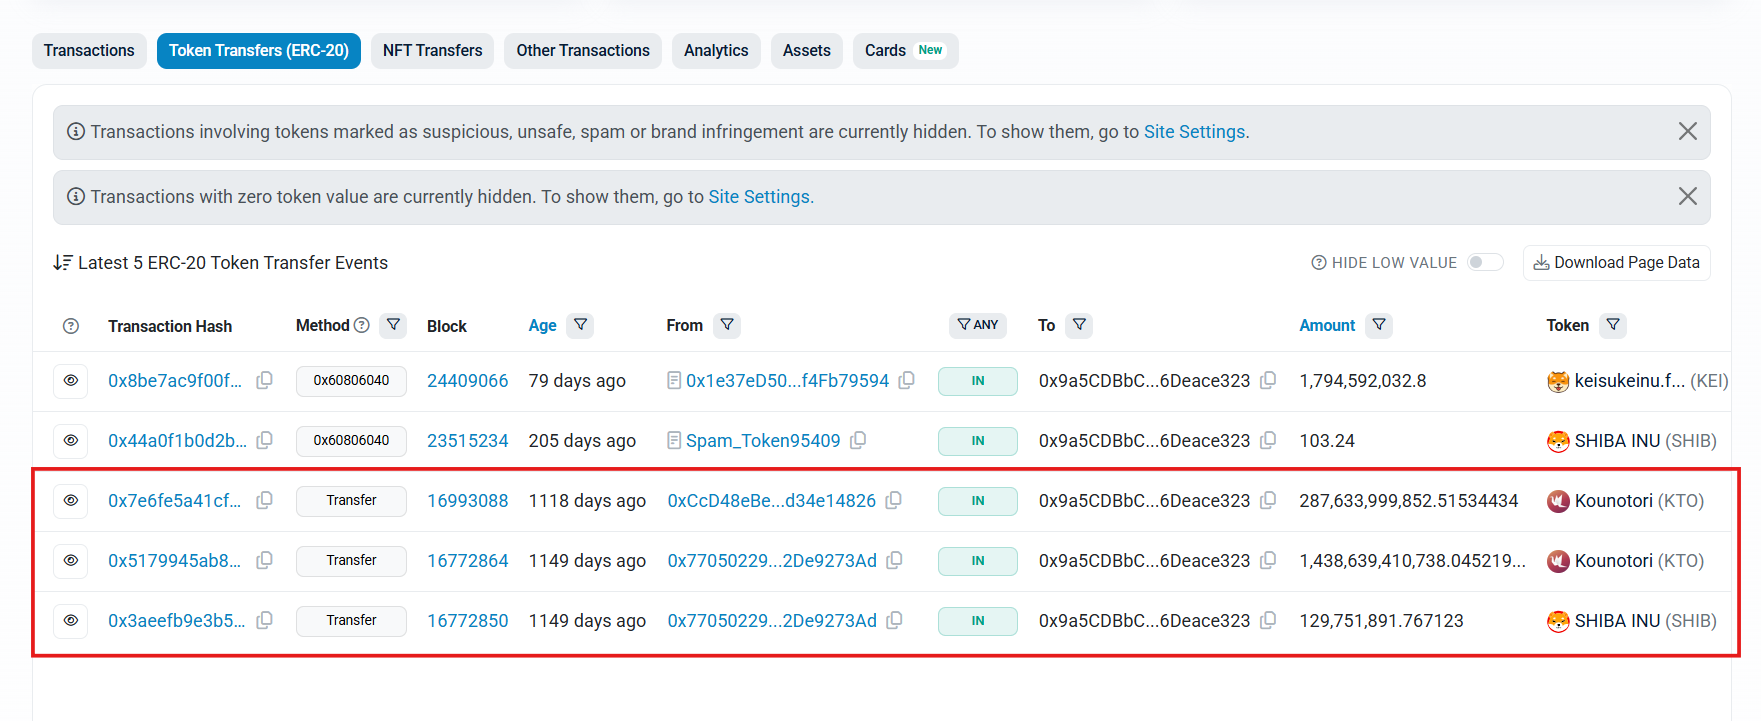This screenshot has width=1761, height=721.
Task: Open the ANY direction filter
Action: (x=978, y=325)
